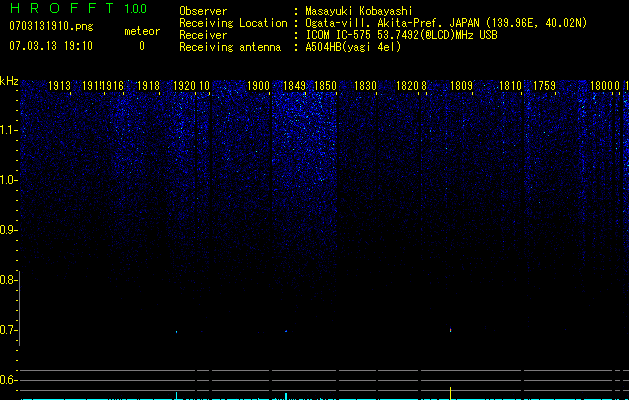This screenshot has height=400, width=629.
Task: Click the 0.9 frequency axis label
Action: (8, 230)
